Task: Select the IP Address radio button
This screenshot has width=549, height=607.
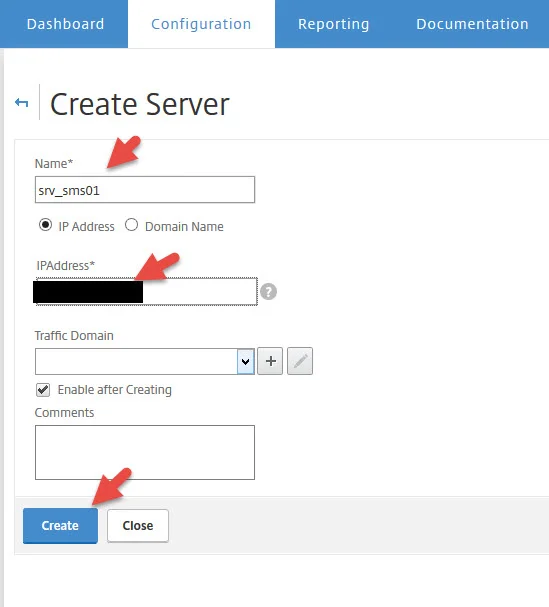Action: tap(45, 225)
